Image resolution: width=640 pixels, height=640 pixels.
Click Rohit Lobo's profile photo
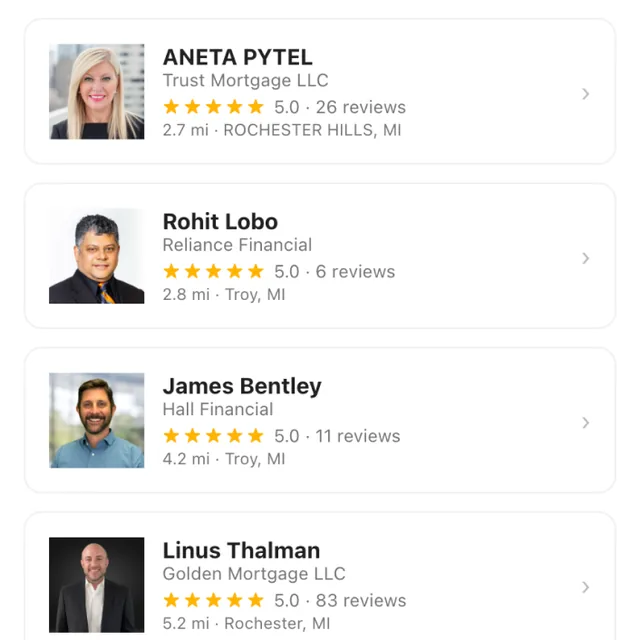(97, 256)
